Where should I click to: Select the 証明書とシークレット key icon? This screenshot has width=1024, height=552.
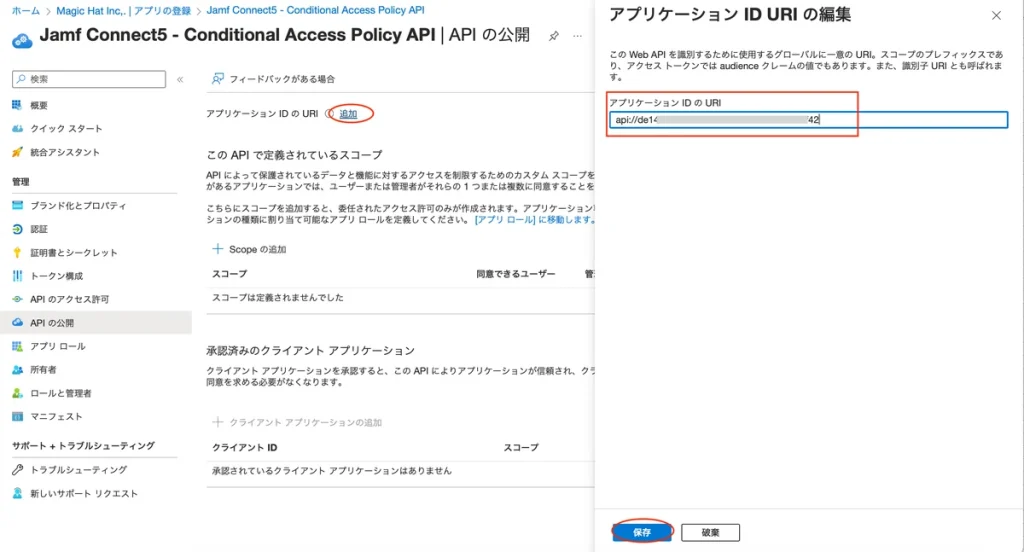pyautogui.click(x=17, y=253)
